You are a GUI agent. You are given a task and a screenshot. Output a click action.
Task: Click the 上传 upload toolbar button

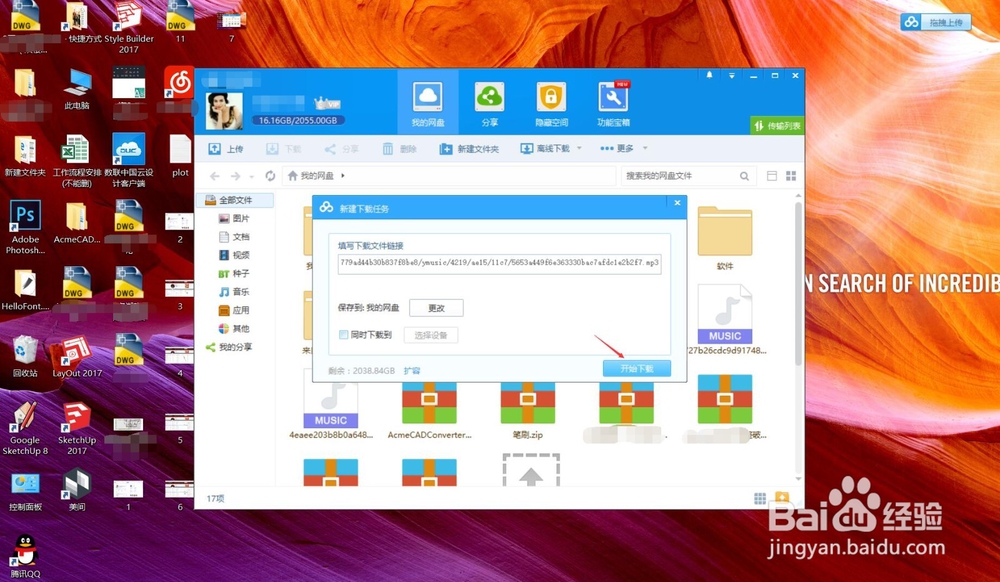pos(226,149)
